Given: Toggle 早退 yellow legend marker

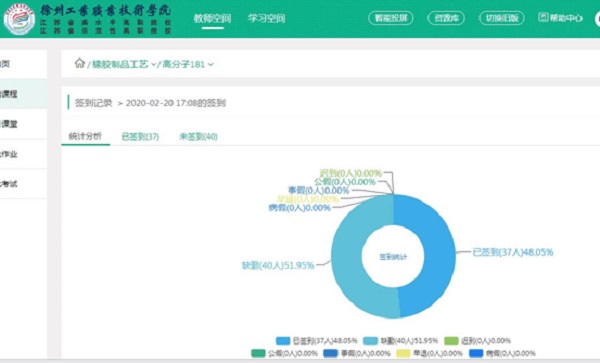Looking at the screenshot, I should click(x=403, y=353).
